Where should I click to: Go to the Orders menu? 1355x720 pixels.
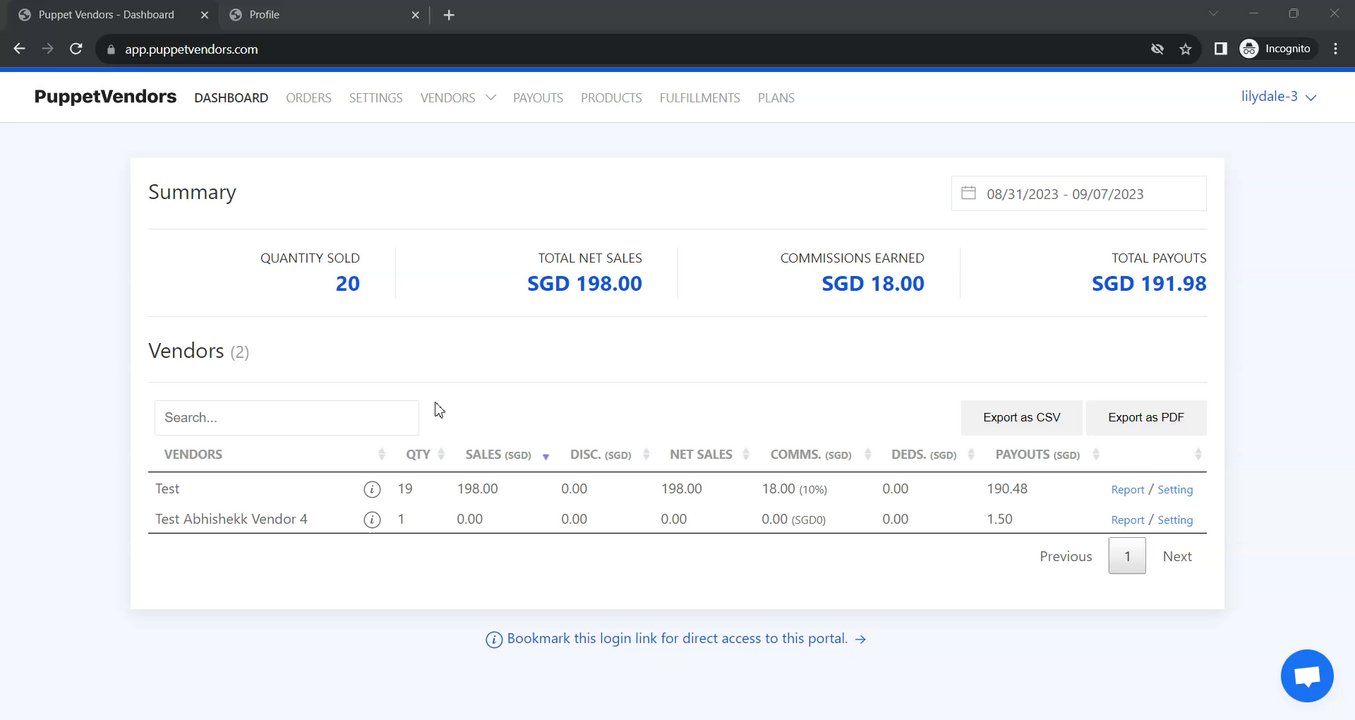click(x=308, y=98)
